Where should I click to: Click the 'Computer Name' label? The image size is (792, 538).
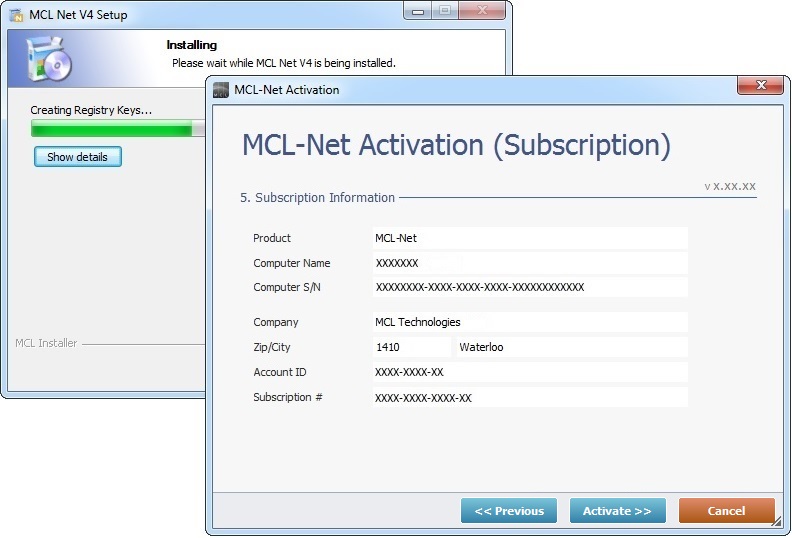pyautogui.click(x=292, y=263)
